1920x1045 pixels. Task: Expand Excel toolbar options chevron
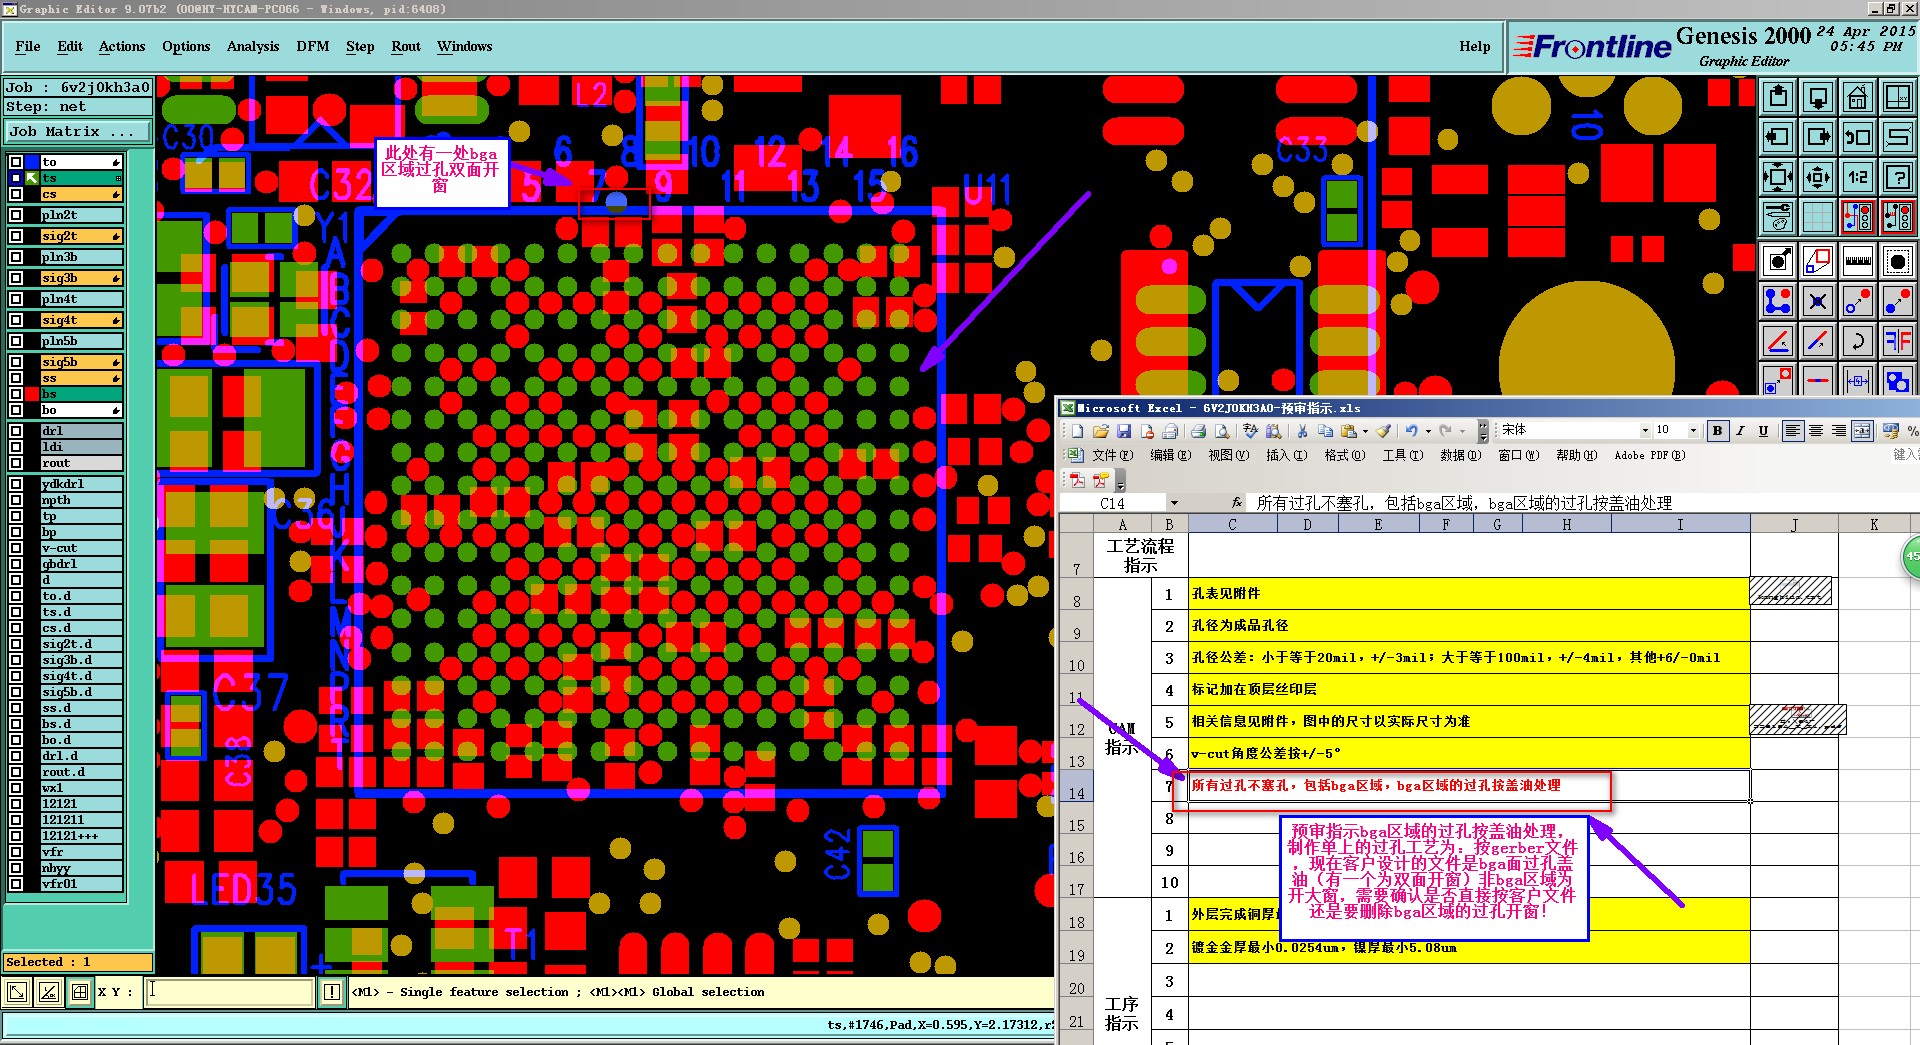pos(1483,431)
